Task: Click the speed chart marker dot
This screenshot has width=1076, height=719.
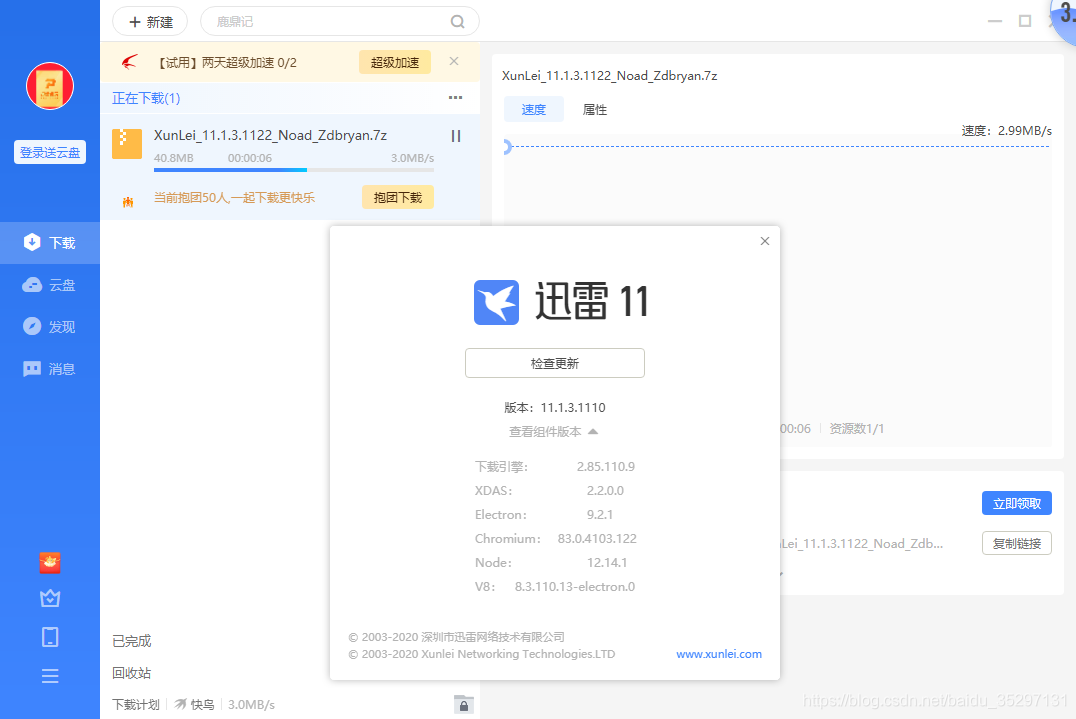Action: pyautogui.click(x=507, y=147)
